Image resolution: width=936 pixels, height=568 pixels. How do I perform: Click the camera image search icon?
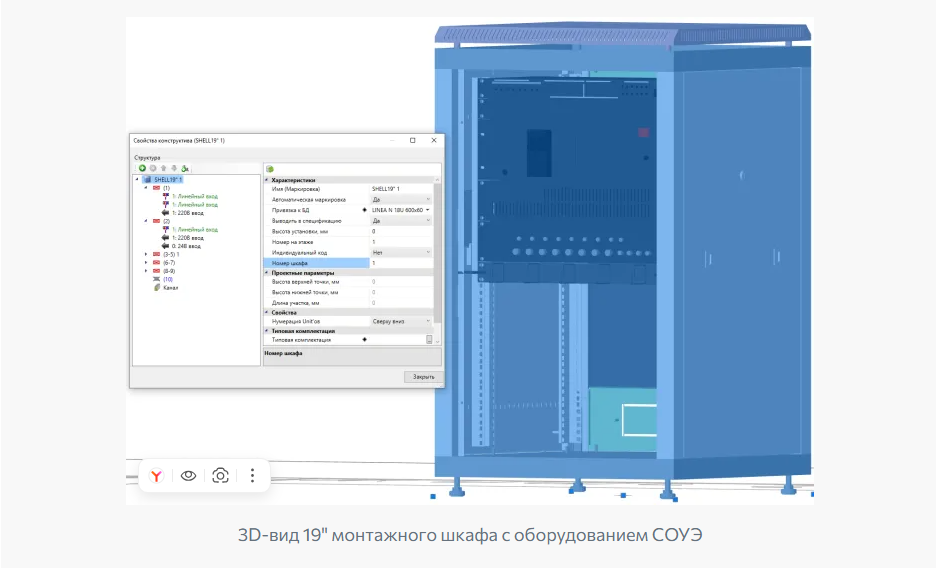click(x=220, y=475)
